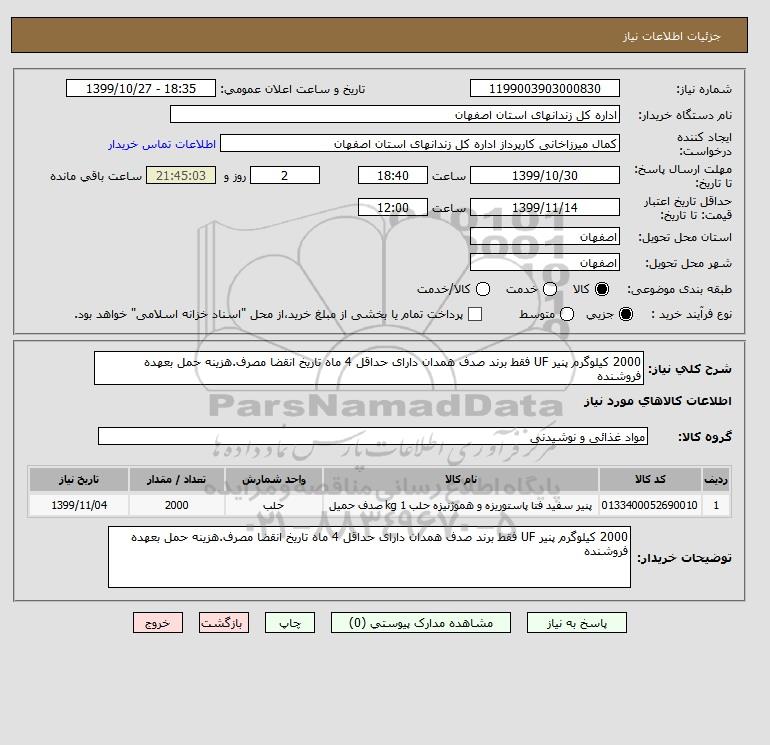The image size is (770, 745).
Task: Click the توضیحات خریدار text area
Action: click(369, 557)
